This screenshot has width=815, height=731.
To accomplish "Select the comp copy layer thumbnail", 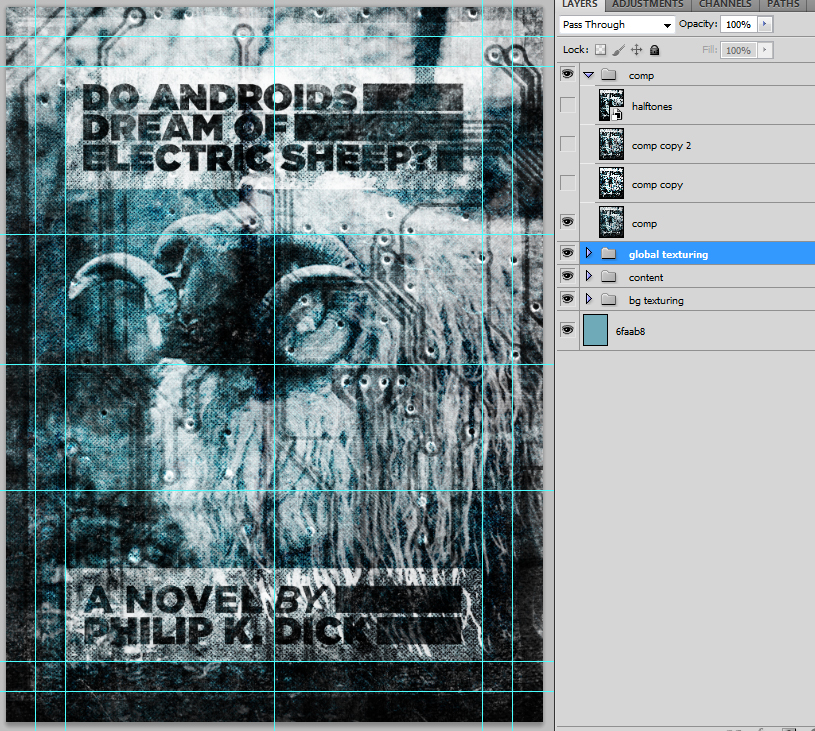I will [x=611, y=183].
